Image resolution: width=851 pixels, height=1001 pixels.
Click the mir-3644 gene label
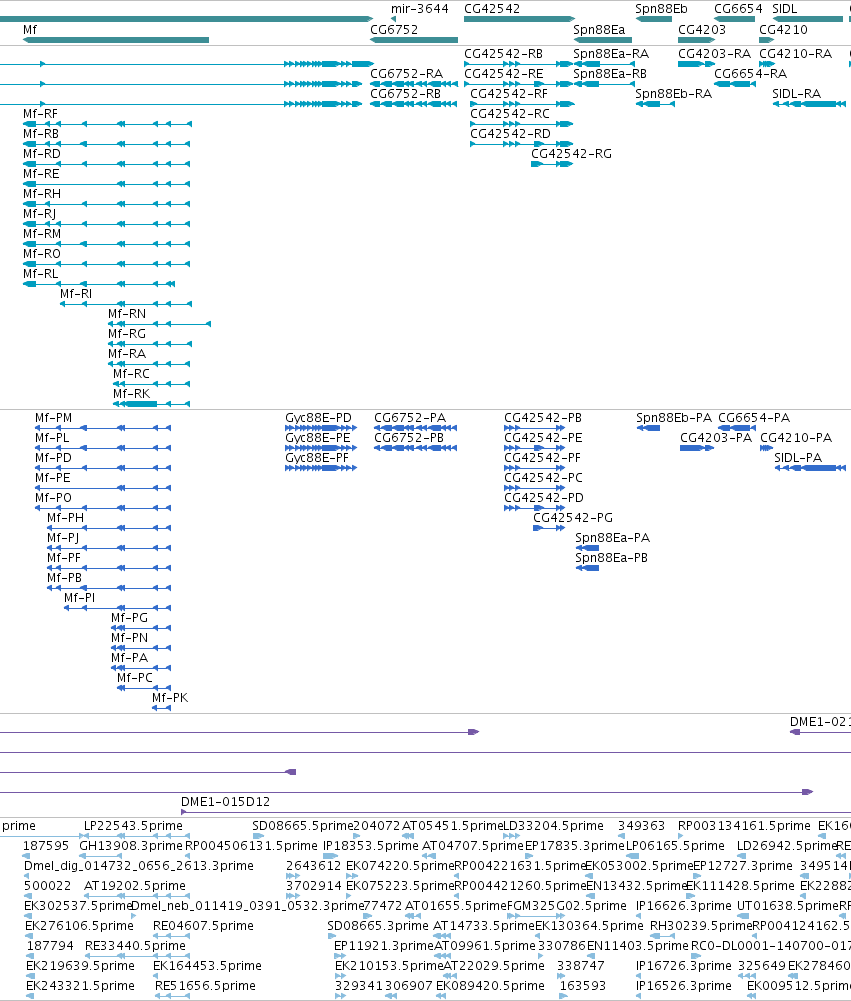point(419,9)
